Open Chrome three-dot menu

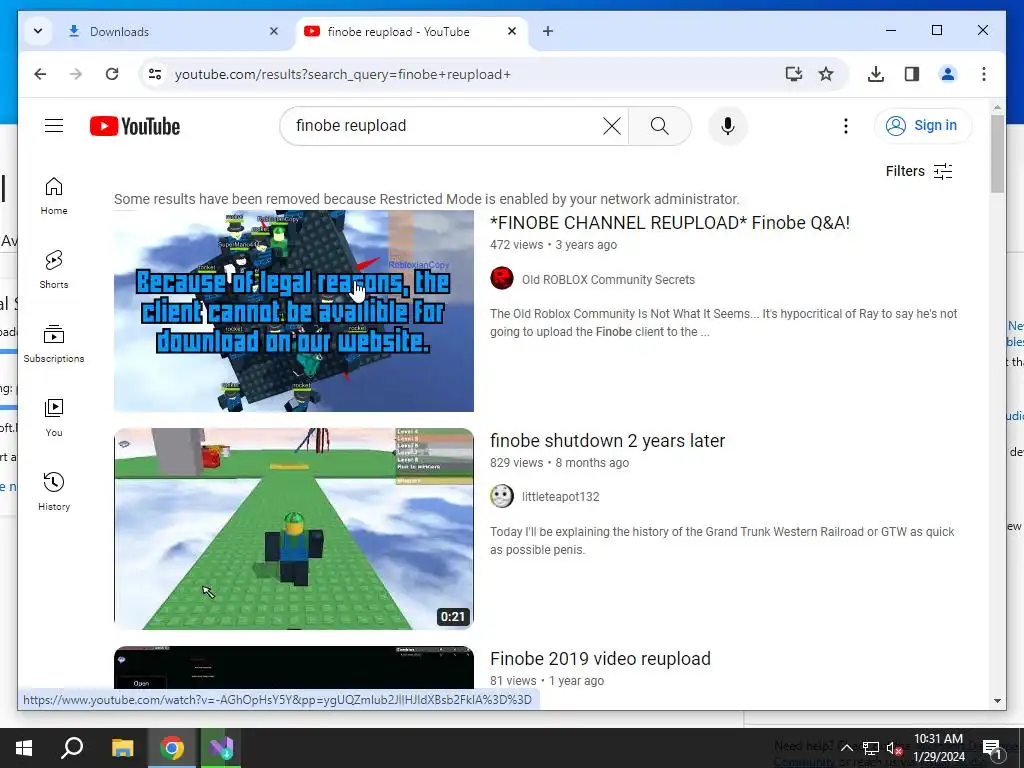pos(984,74)
